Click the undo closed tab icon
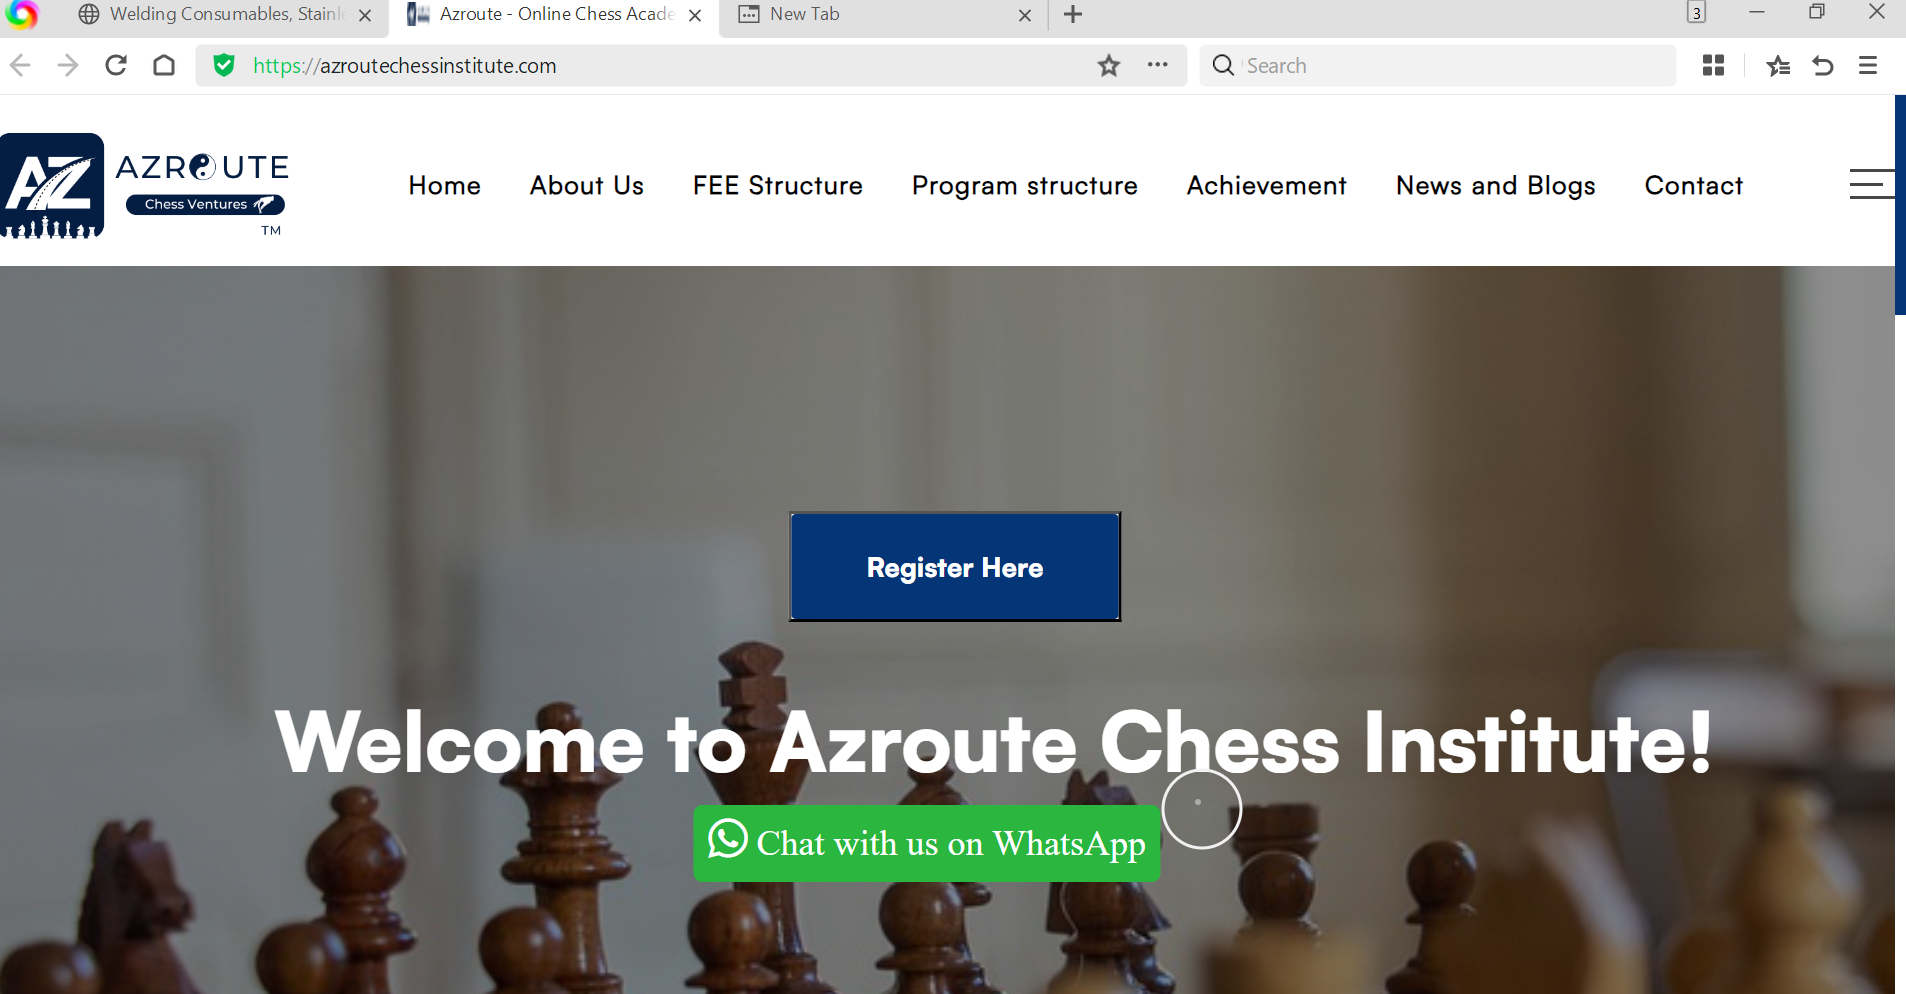 1823,66
